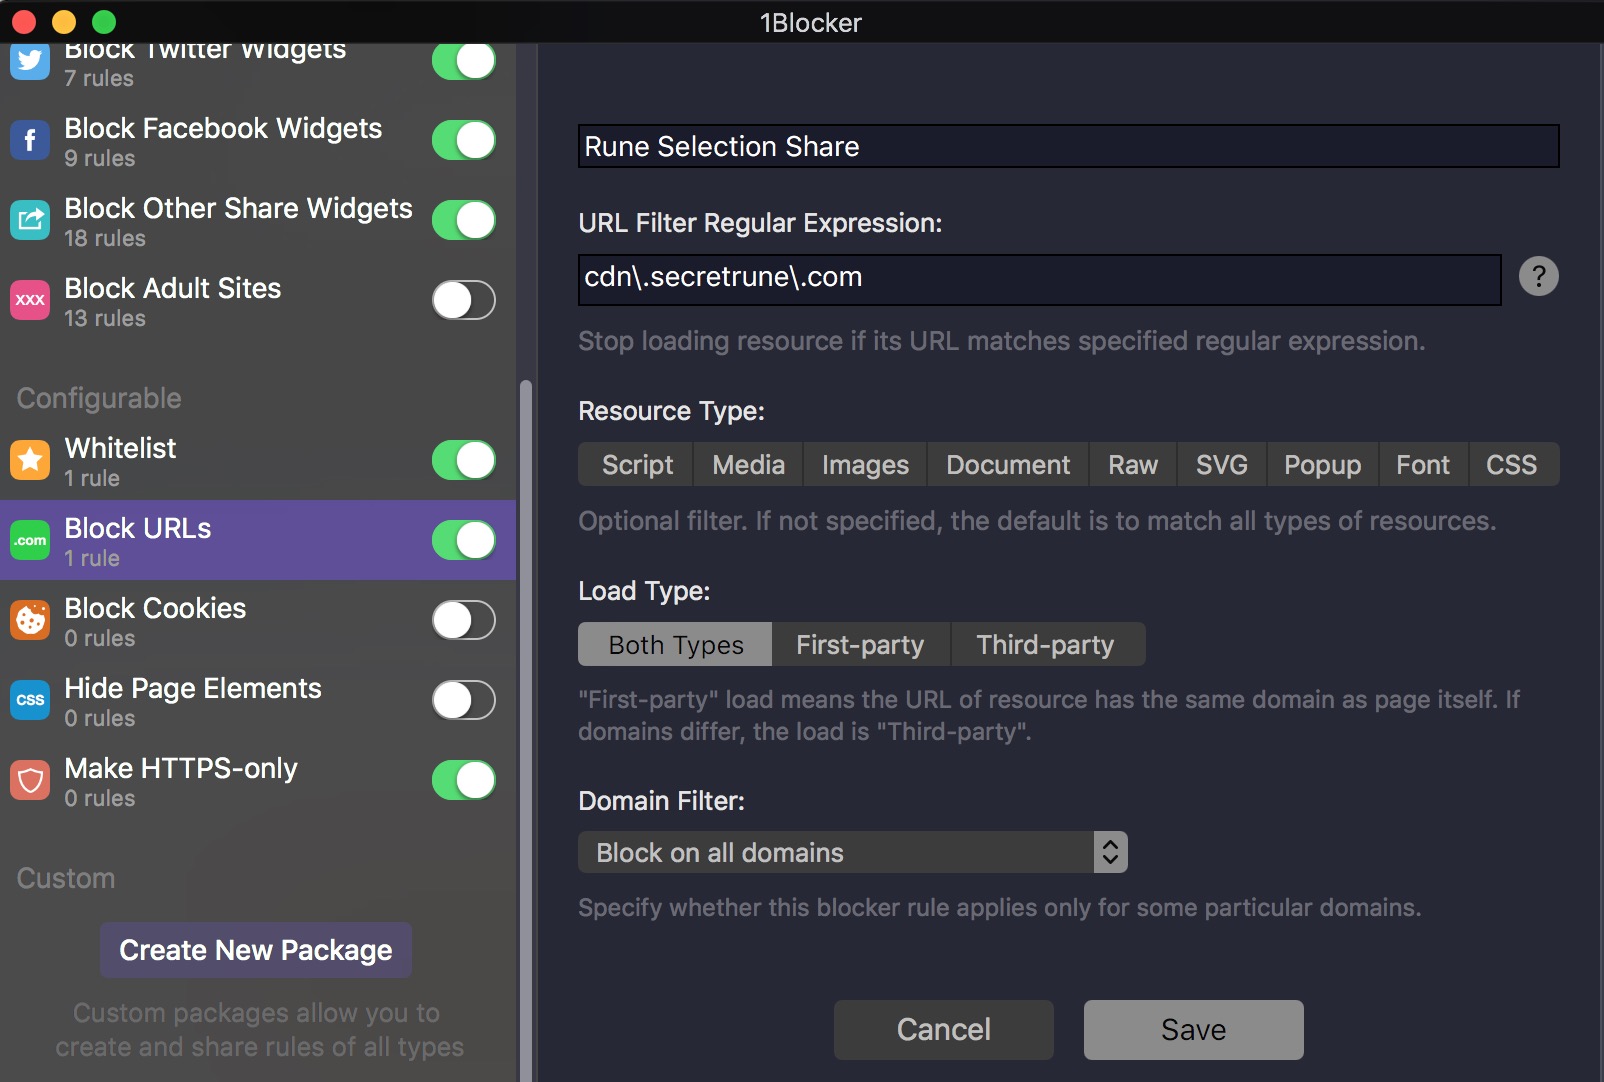Click the Block URLs .com icon

coord(30,540)
